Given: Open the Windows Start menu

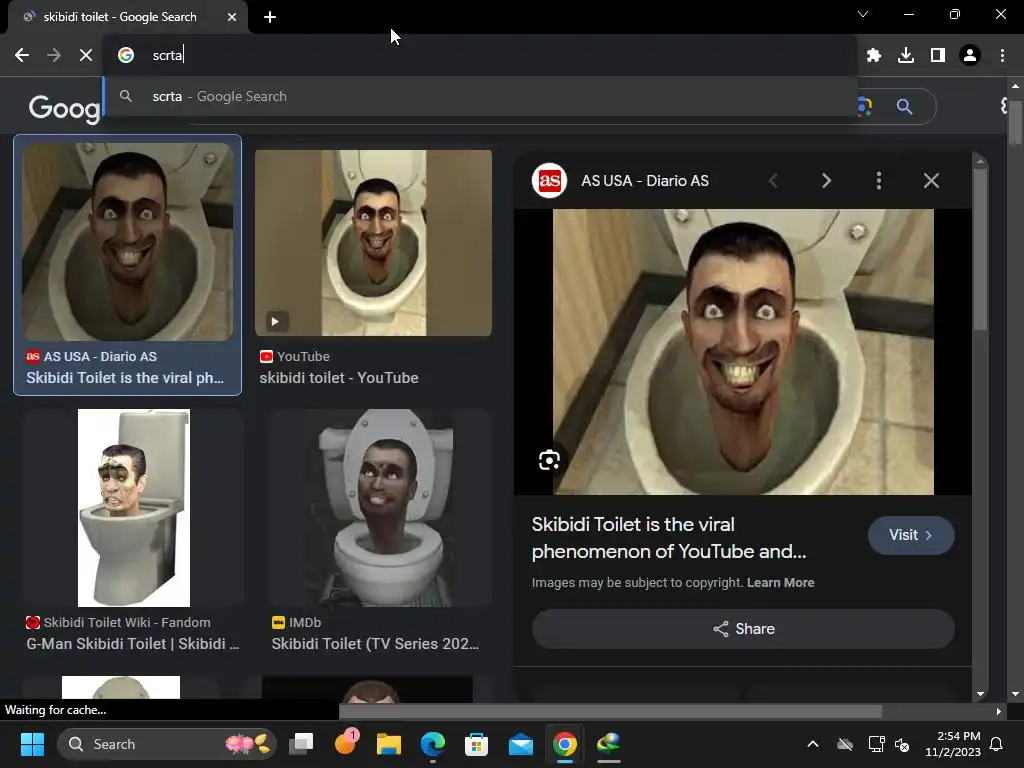Looking at the screenshot, I should click(x=32, y=744).
